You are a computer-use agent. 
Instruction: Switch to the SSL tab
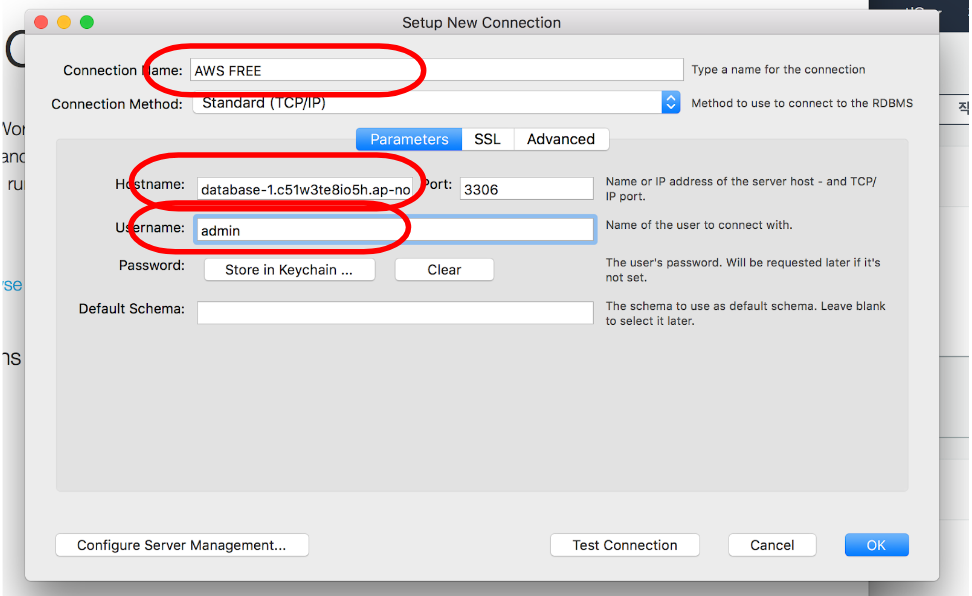pos(487,139)
